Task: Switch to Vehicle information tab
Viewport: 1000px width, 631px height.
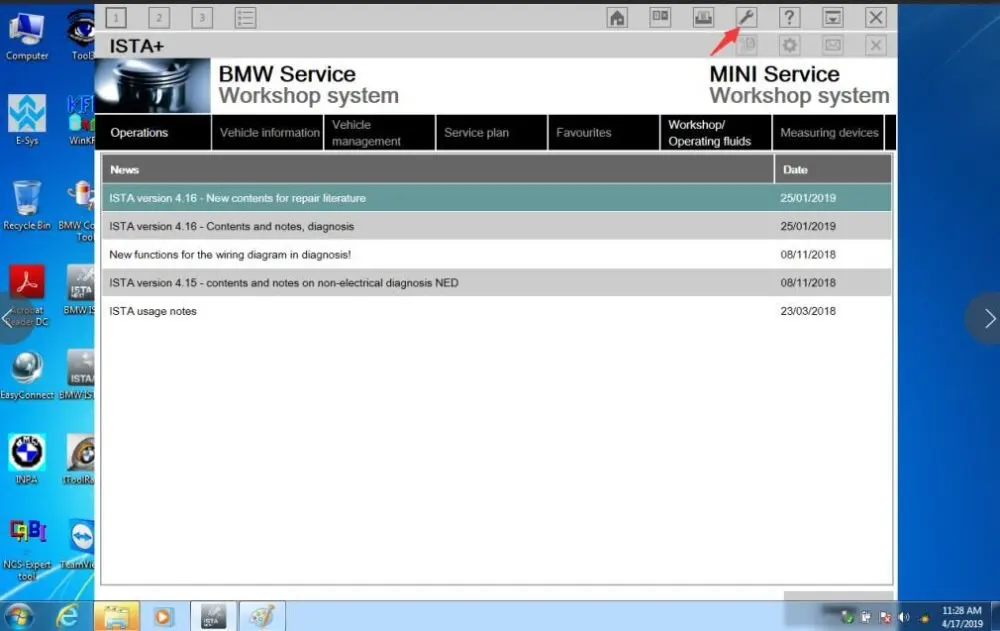Action: [x=268, y=133]
